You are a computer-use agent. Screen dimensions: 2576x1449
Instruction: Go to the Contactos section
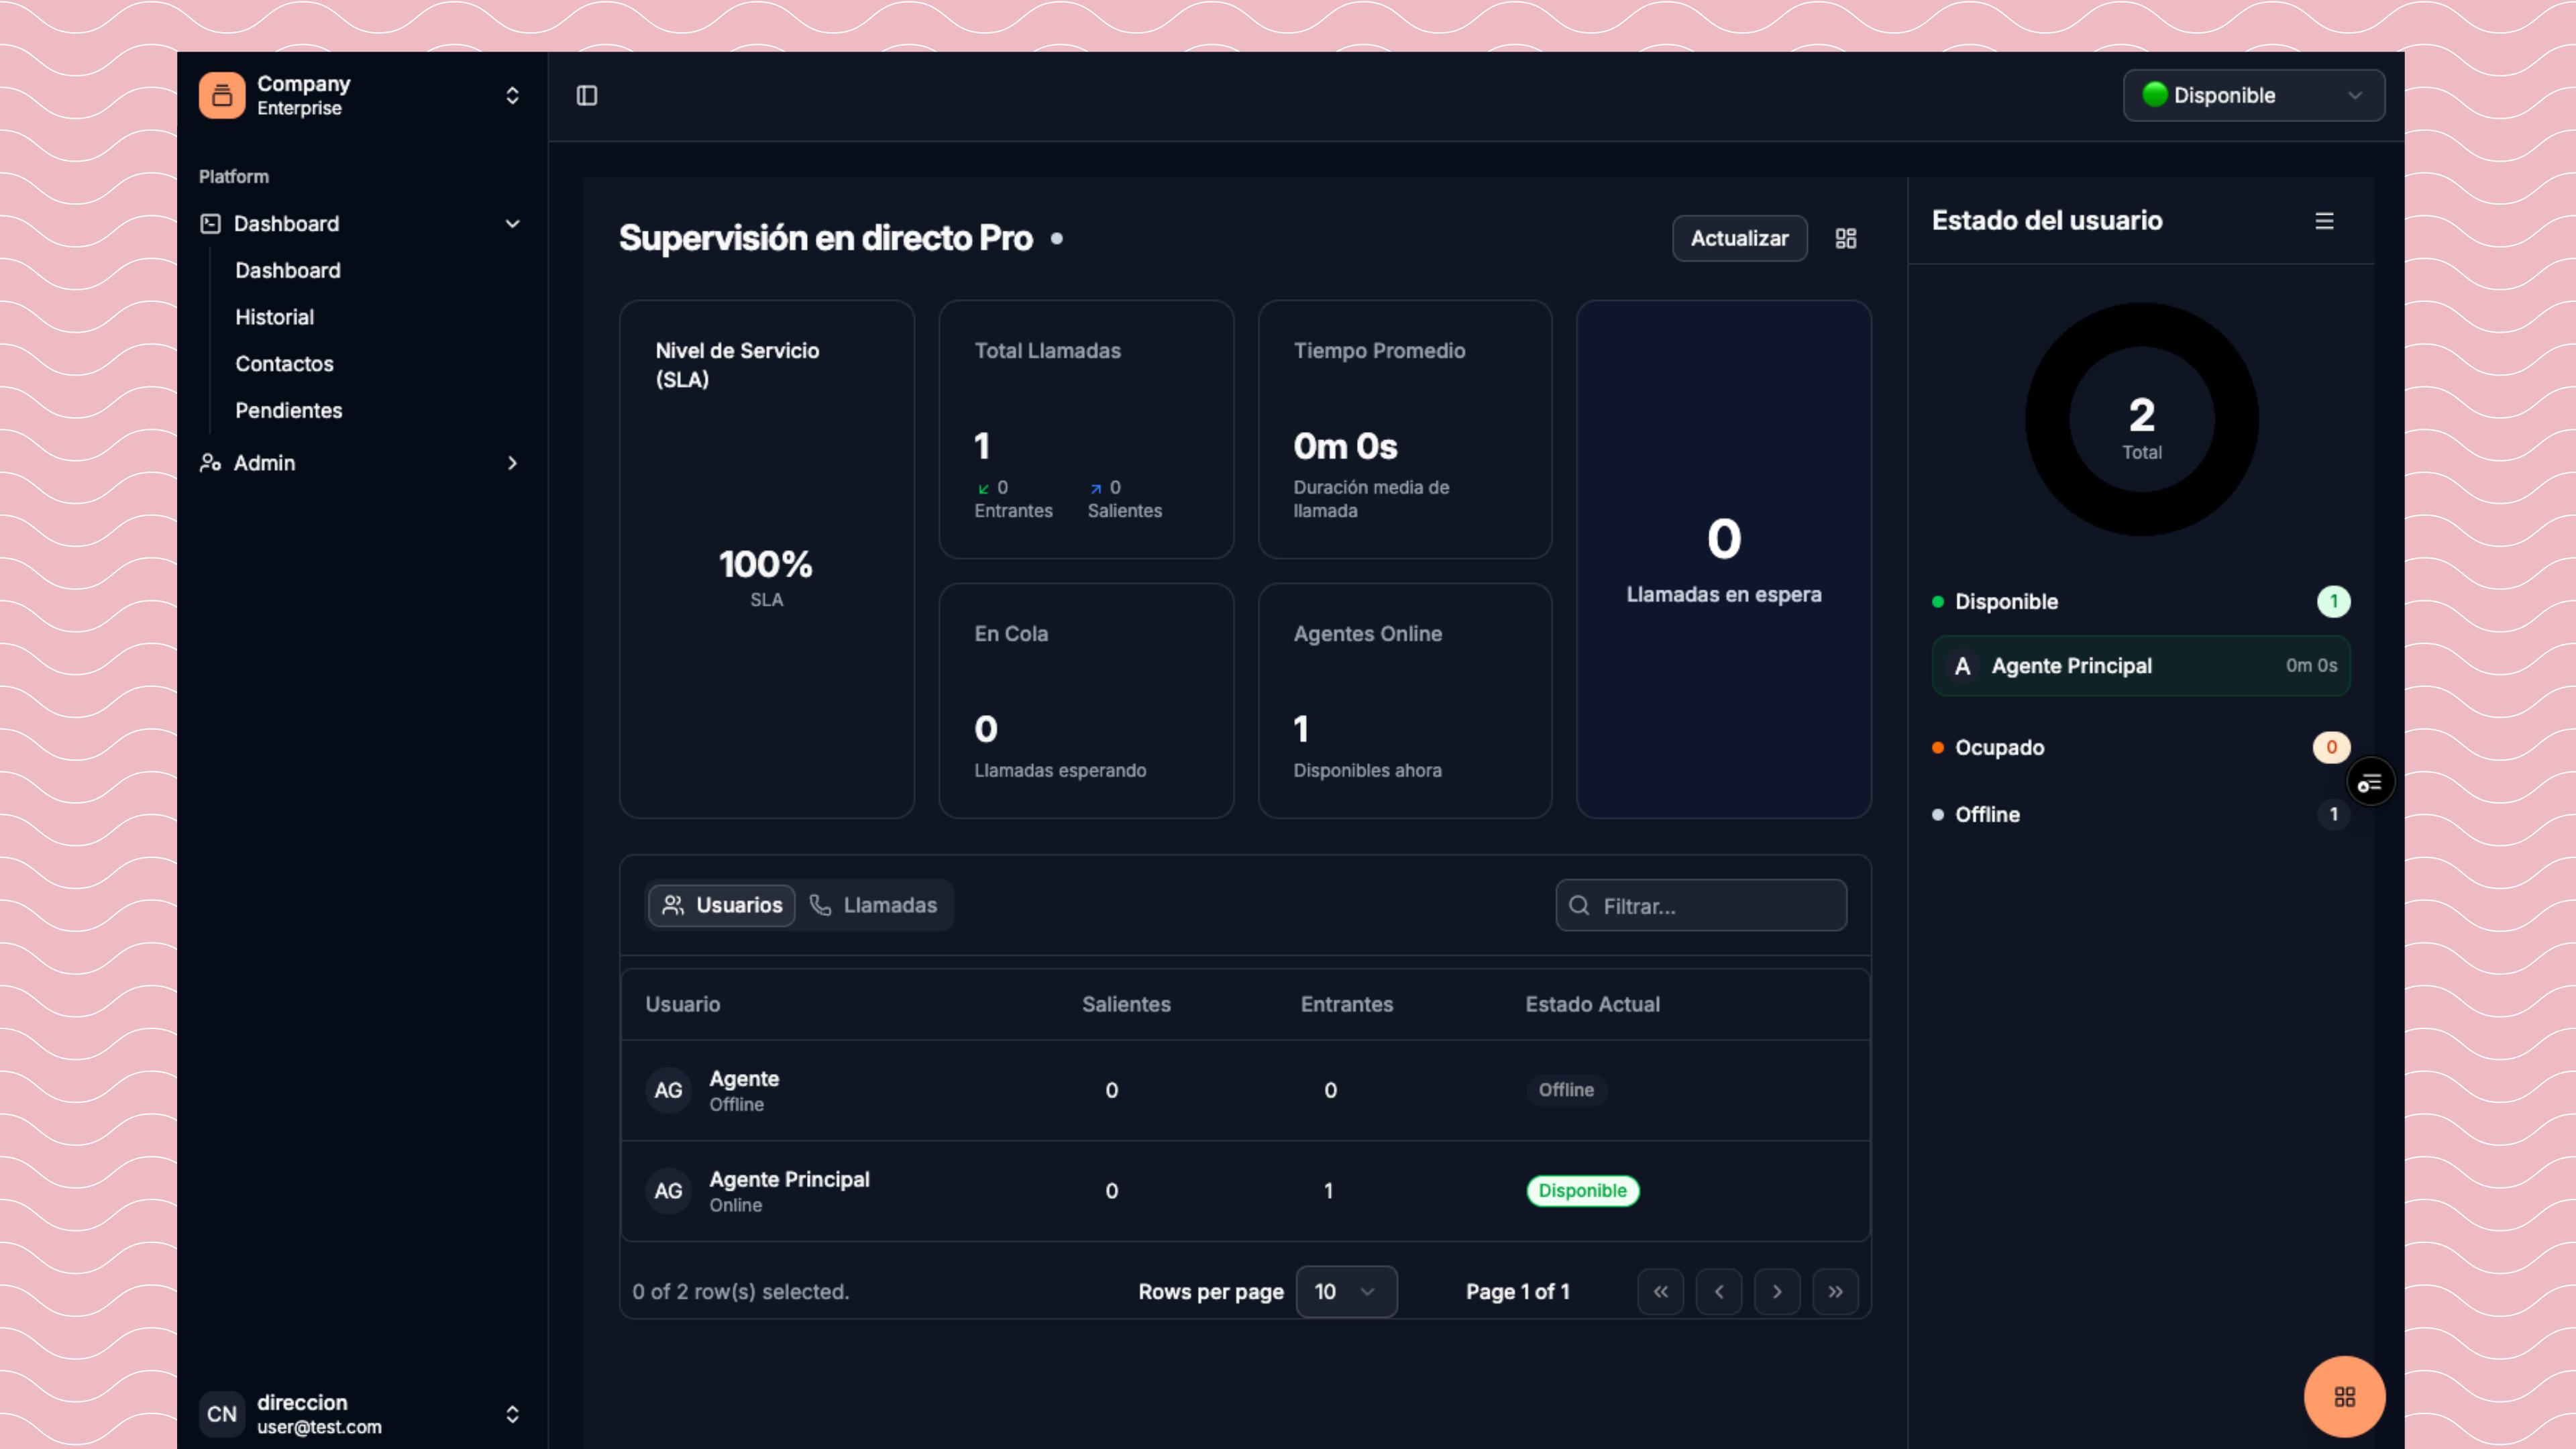pos(284,364)
